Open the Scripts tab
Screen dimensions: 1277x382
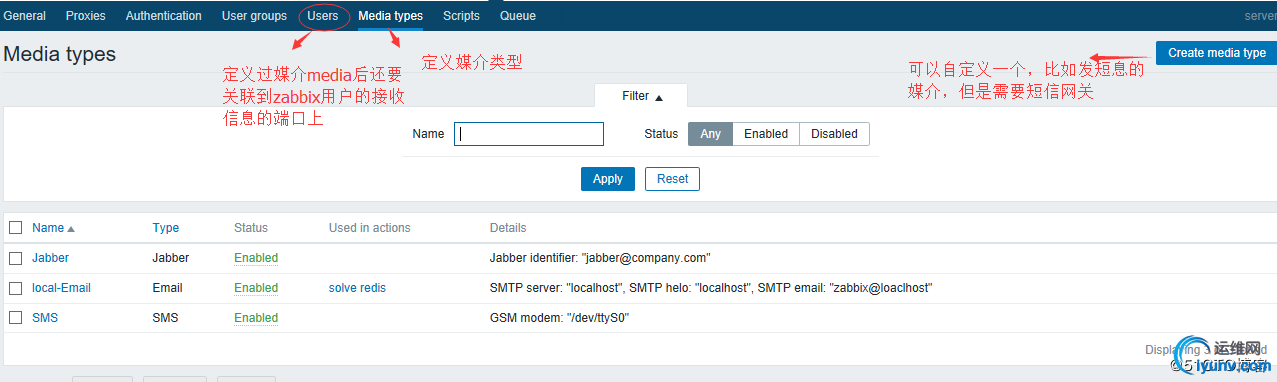[x=461, y=16]
